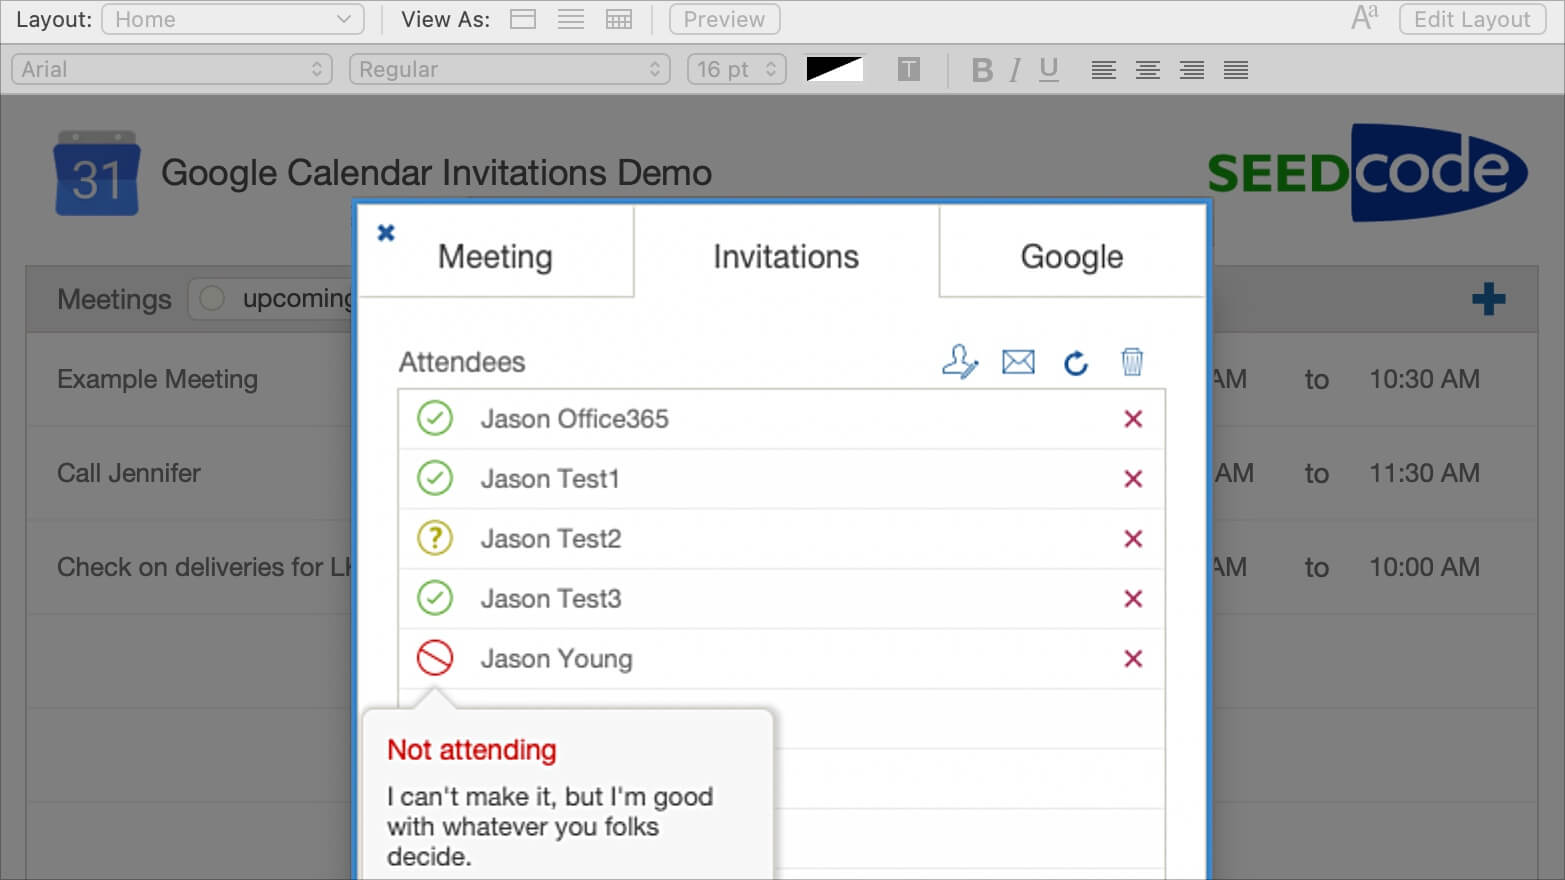Select the Jason Test3 attendee name
The image size is (1565, 880).
coord(551,599)
